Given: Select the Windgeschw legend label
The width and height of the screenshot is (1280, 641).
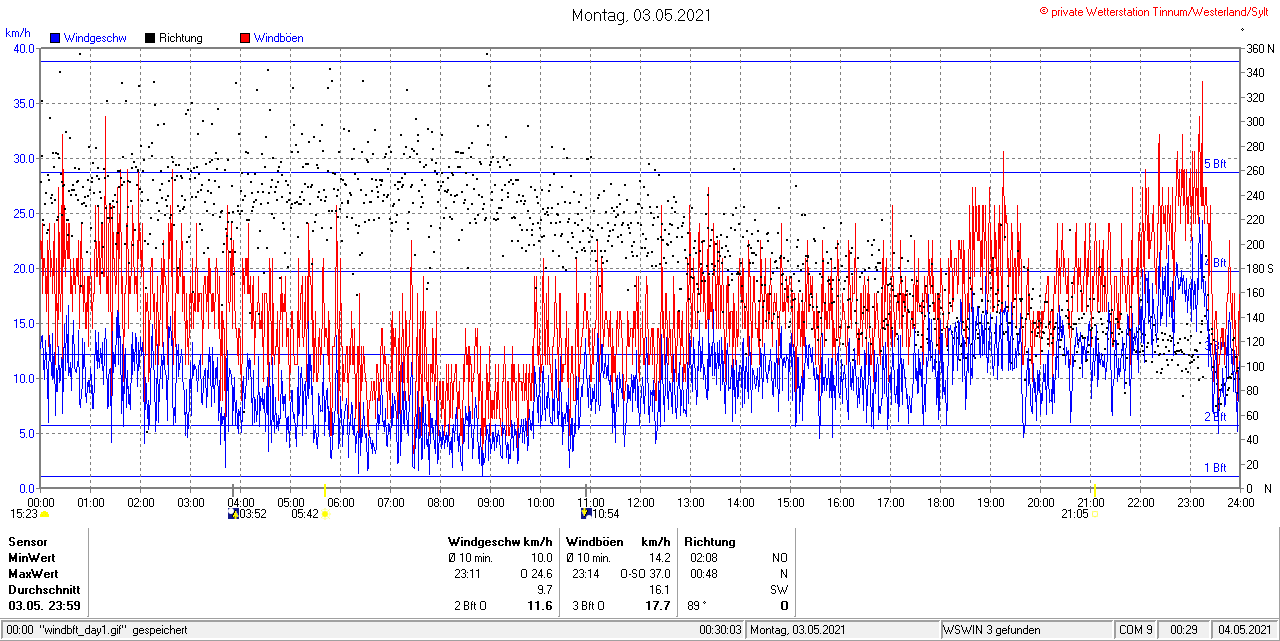Looking at the screenshot, I should tap(95, 38).
